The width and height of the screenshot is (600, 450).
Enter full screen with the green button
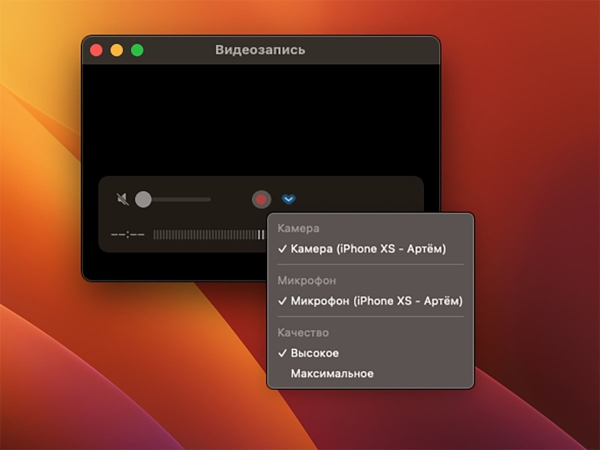[137, 50]
